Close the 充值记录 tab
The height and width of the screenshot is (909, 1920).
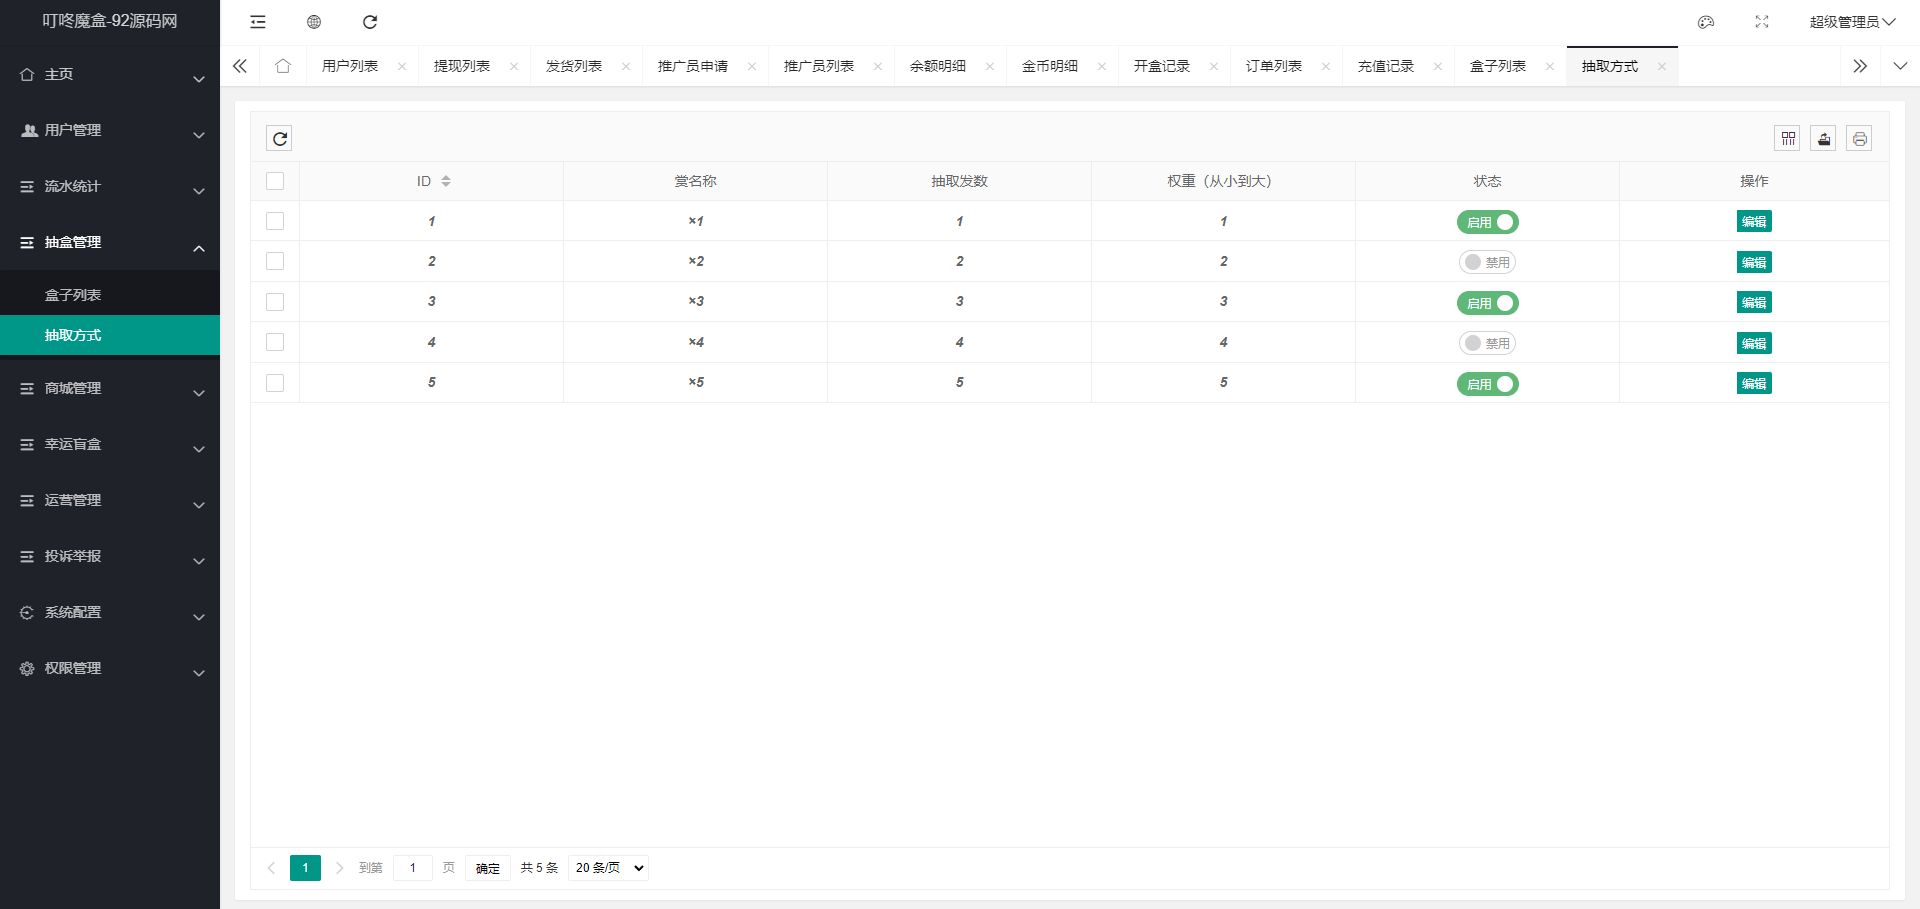pyautogui.click(x=1438, y=66)
